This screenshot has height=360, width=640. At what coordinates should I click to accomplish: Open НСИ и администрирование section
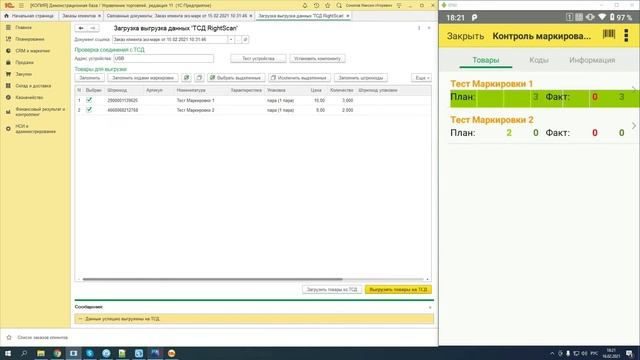pyautogui.click(x=36, y=129)
